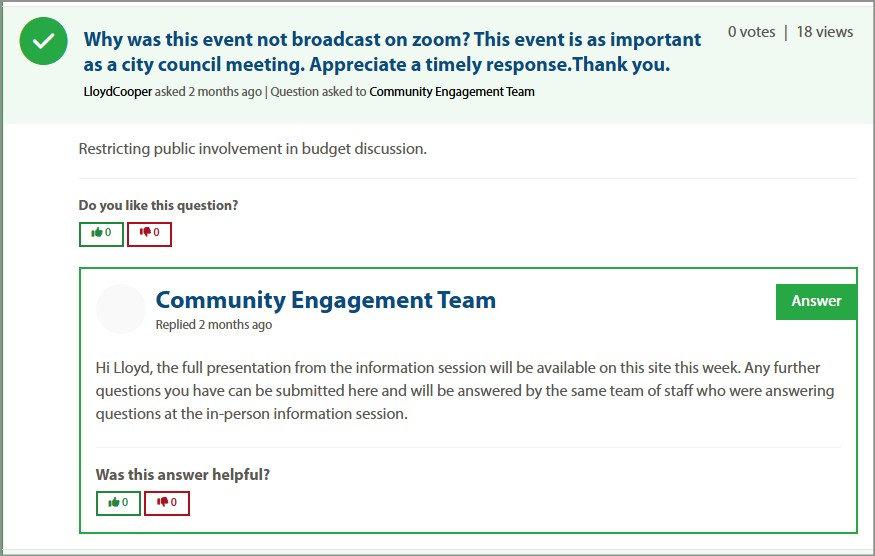Viewport: 875px width, 556px height.
Task: Click the 'Replied 2 months ago' timestamp
Action: coord(213,325)
